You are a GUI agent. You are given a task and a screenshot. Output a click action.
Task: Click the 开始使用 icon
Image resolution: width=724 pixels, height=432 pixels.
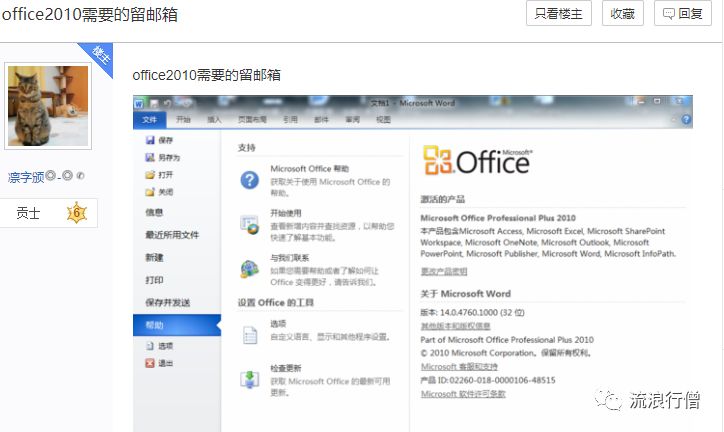(x=249, y=224)
